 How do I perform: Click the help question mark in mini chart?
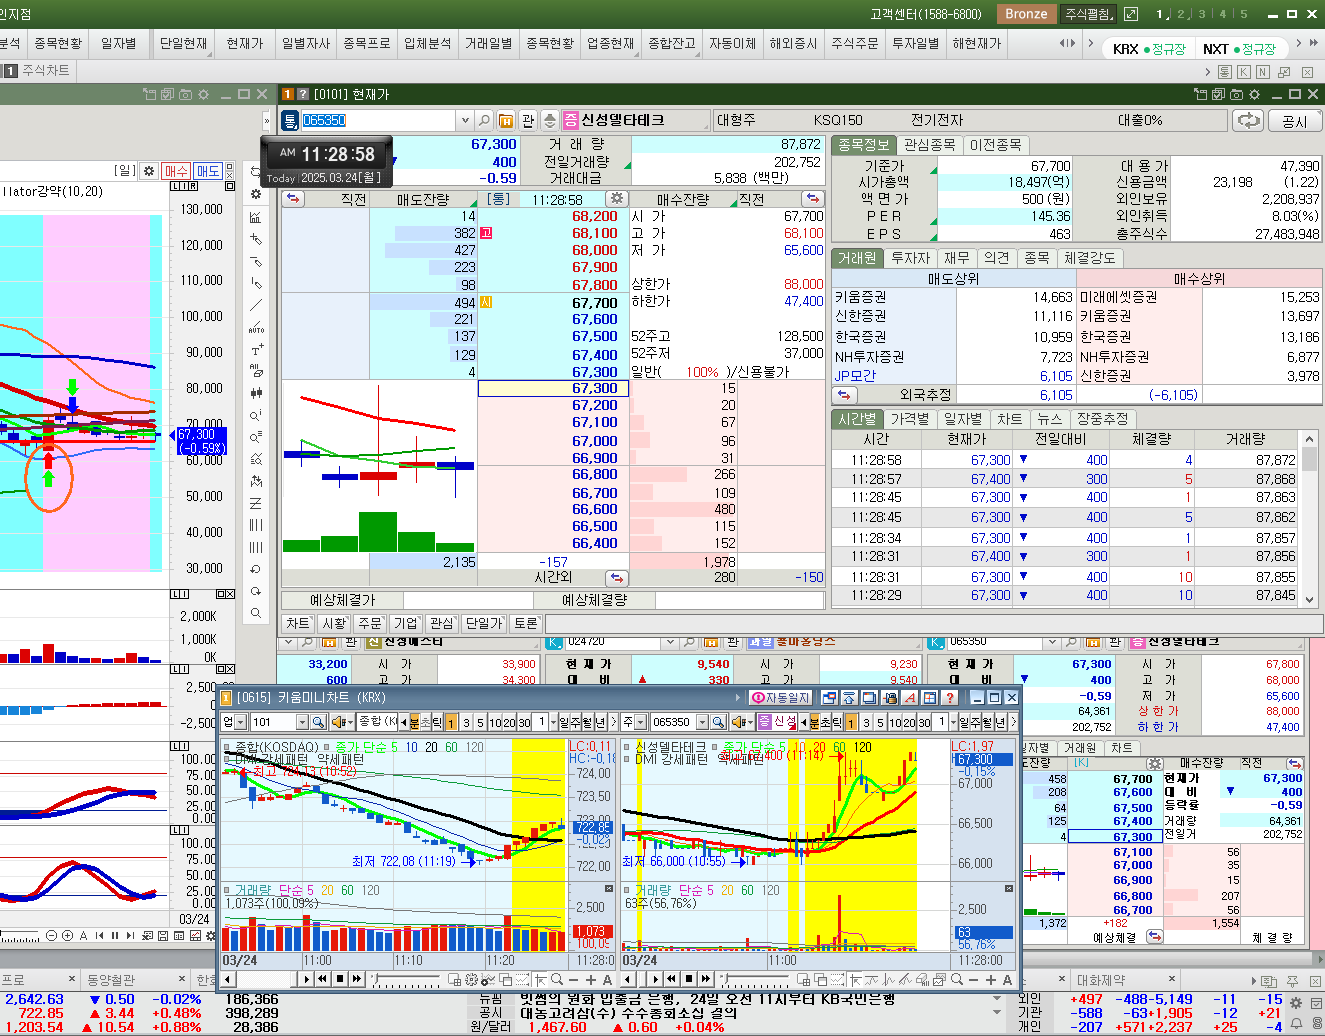click(x=950, y=697)
